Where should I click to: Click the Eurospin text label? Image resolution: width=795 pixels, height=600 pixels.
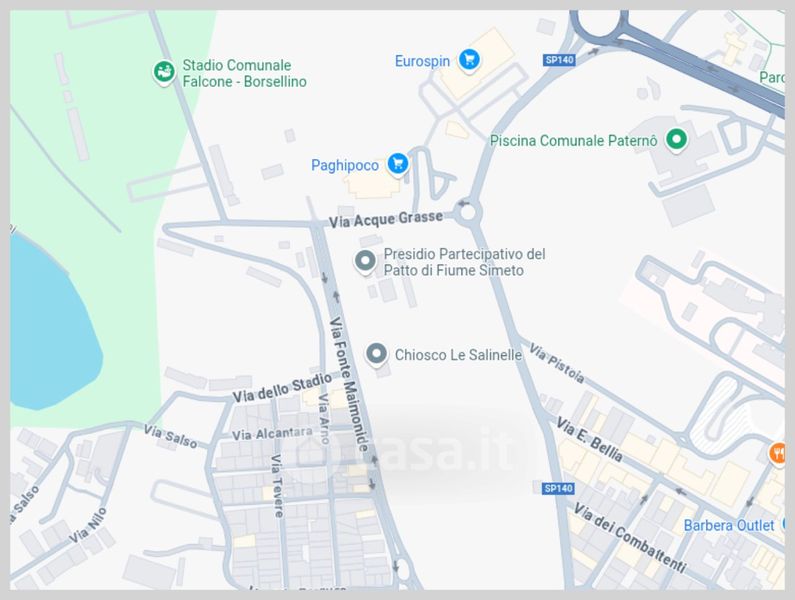[422, 61]
